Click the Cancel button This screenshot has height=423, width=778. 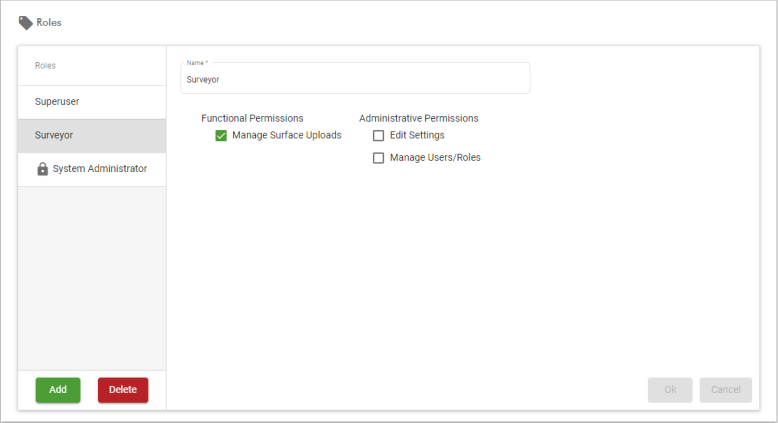point(725,390)
